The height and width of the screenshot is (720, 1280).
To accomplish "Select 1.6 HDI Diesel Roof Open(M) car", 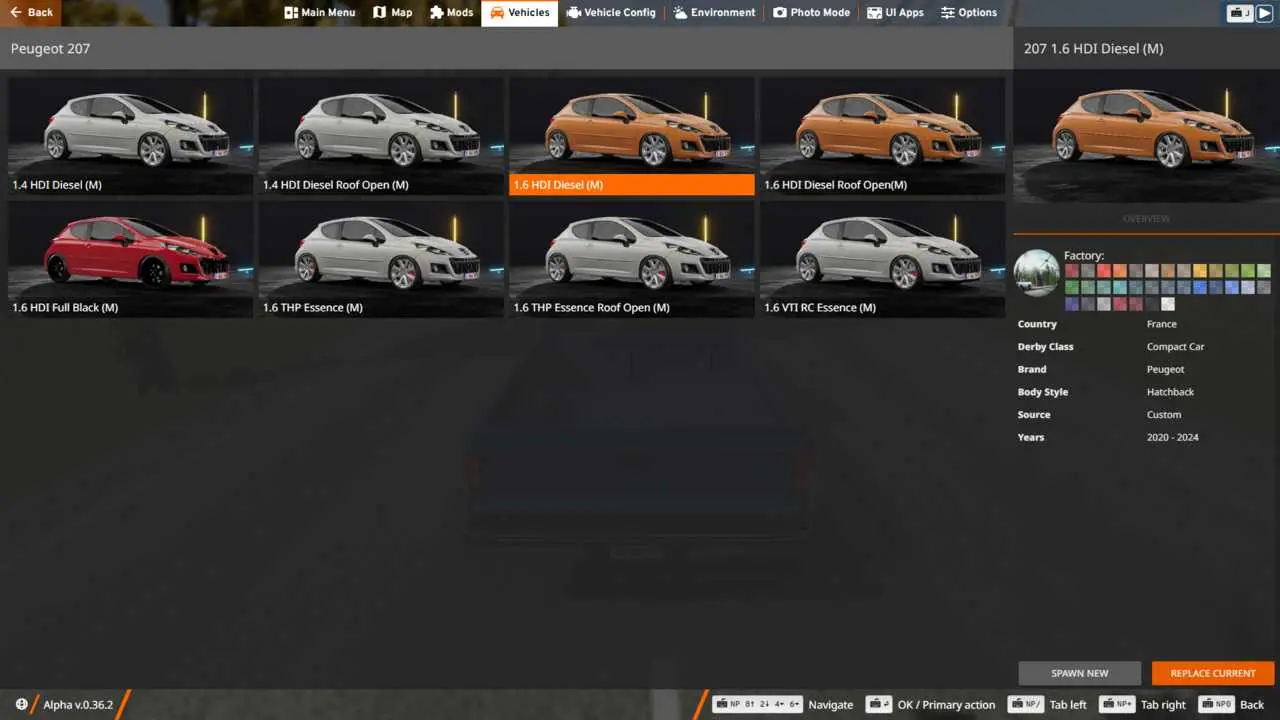I will click(x=882, y=136).
